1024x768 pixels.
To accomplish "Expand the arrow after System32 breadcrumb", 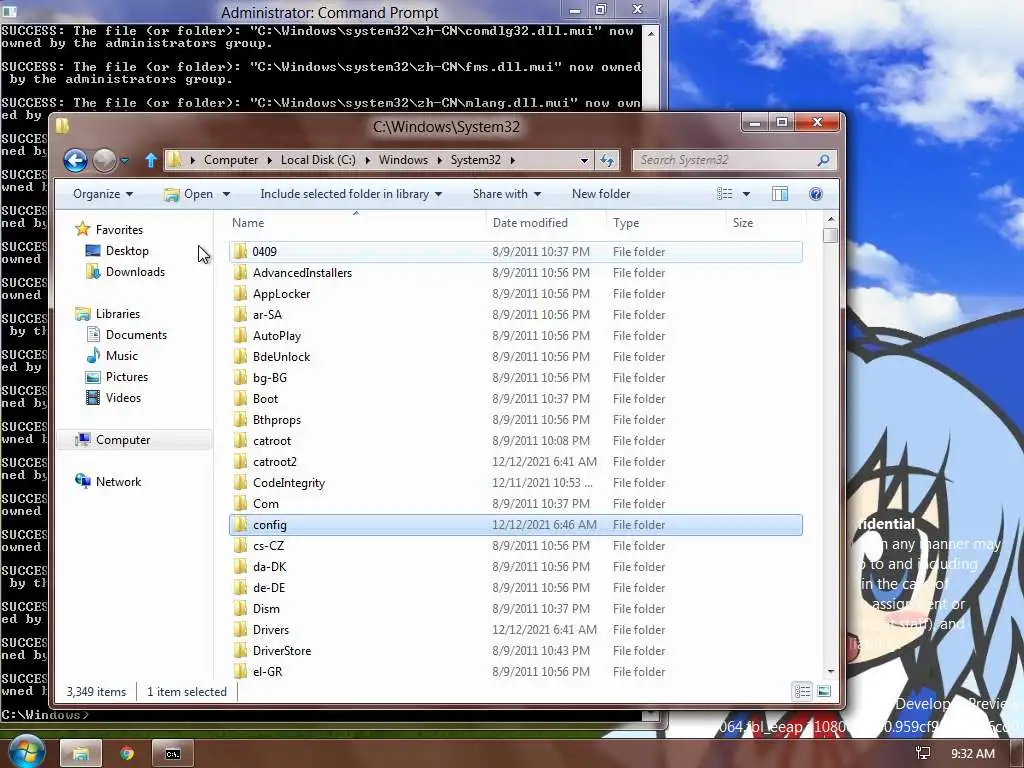I will (513, 160).
